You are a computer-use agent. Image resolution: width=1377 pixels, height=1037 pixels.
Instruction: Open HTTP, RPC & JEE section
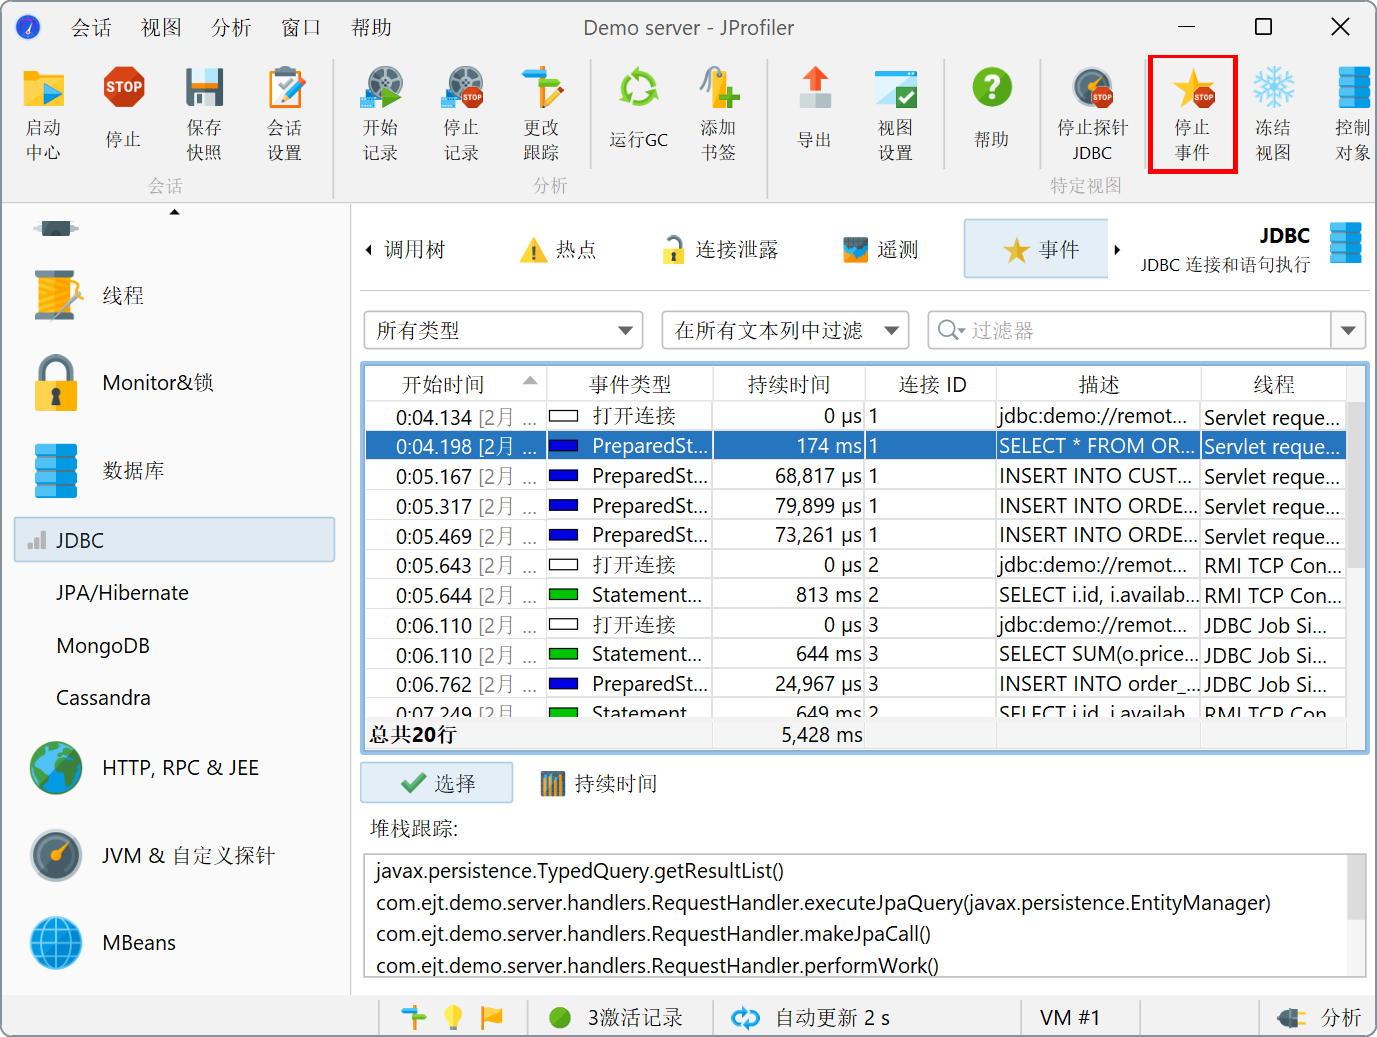(146, 768)
